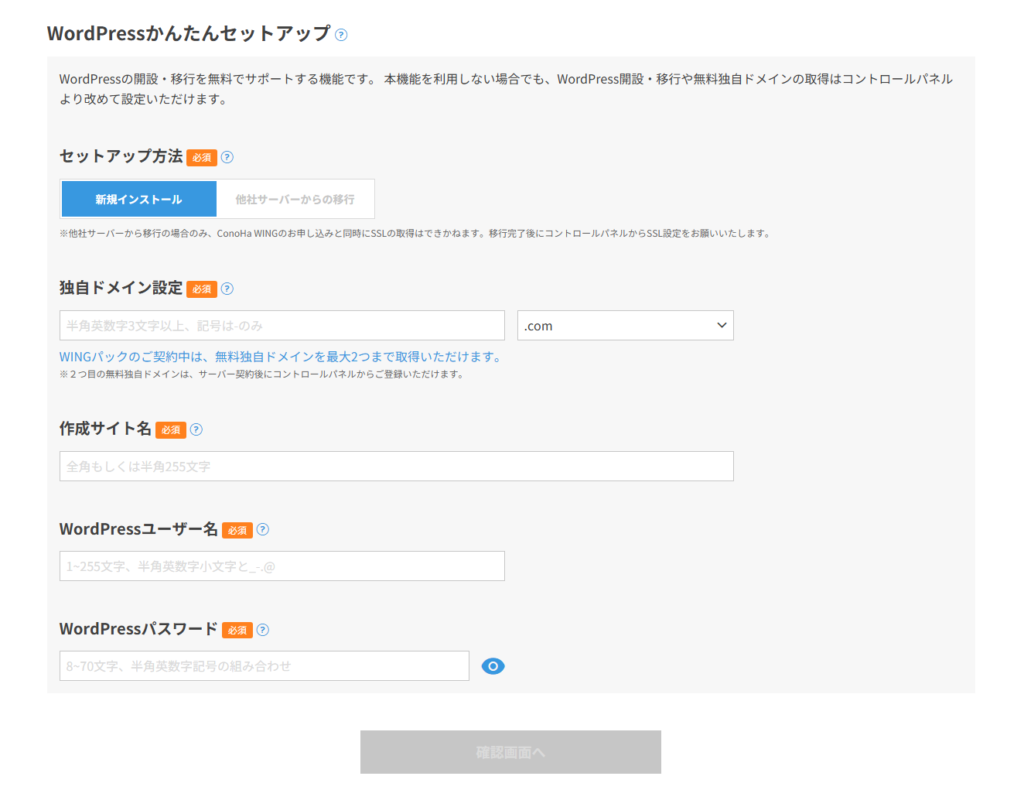Focus the 作成サイト名 site name field
The image size is (1024, 807).
(396, 465)
